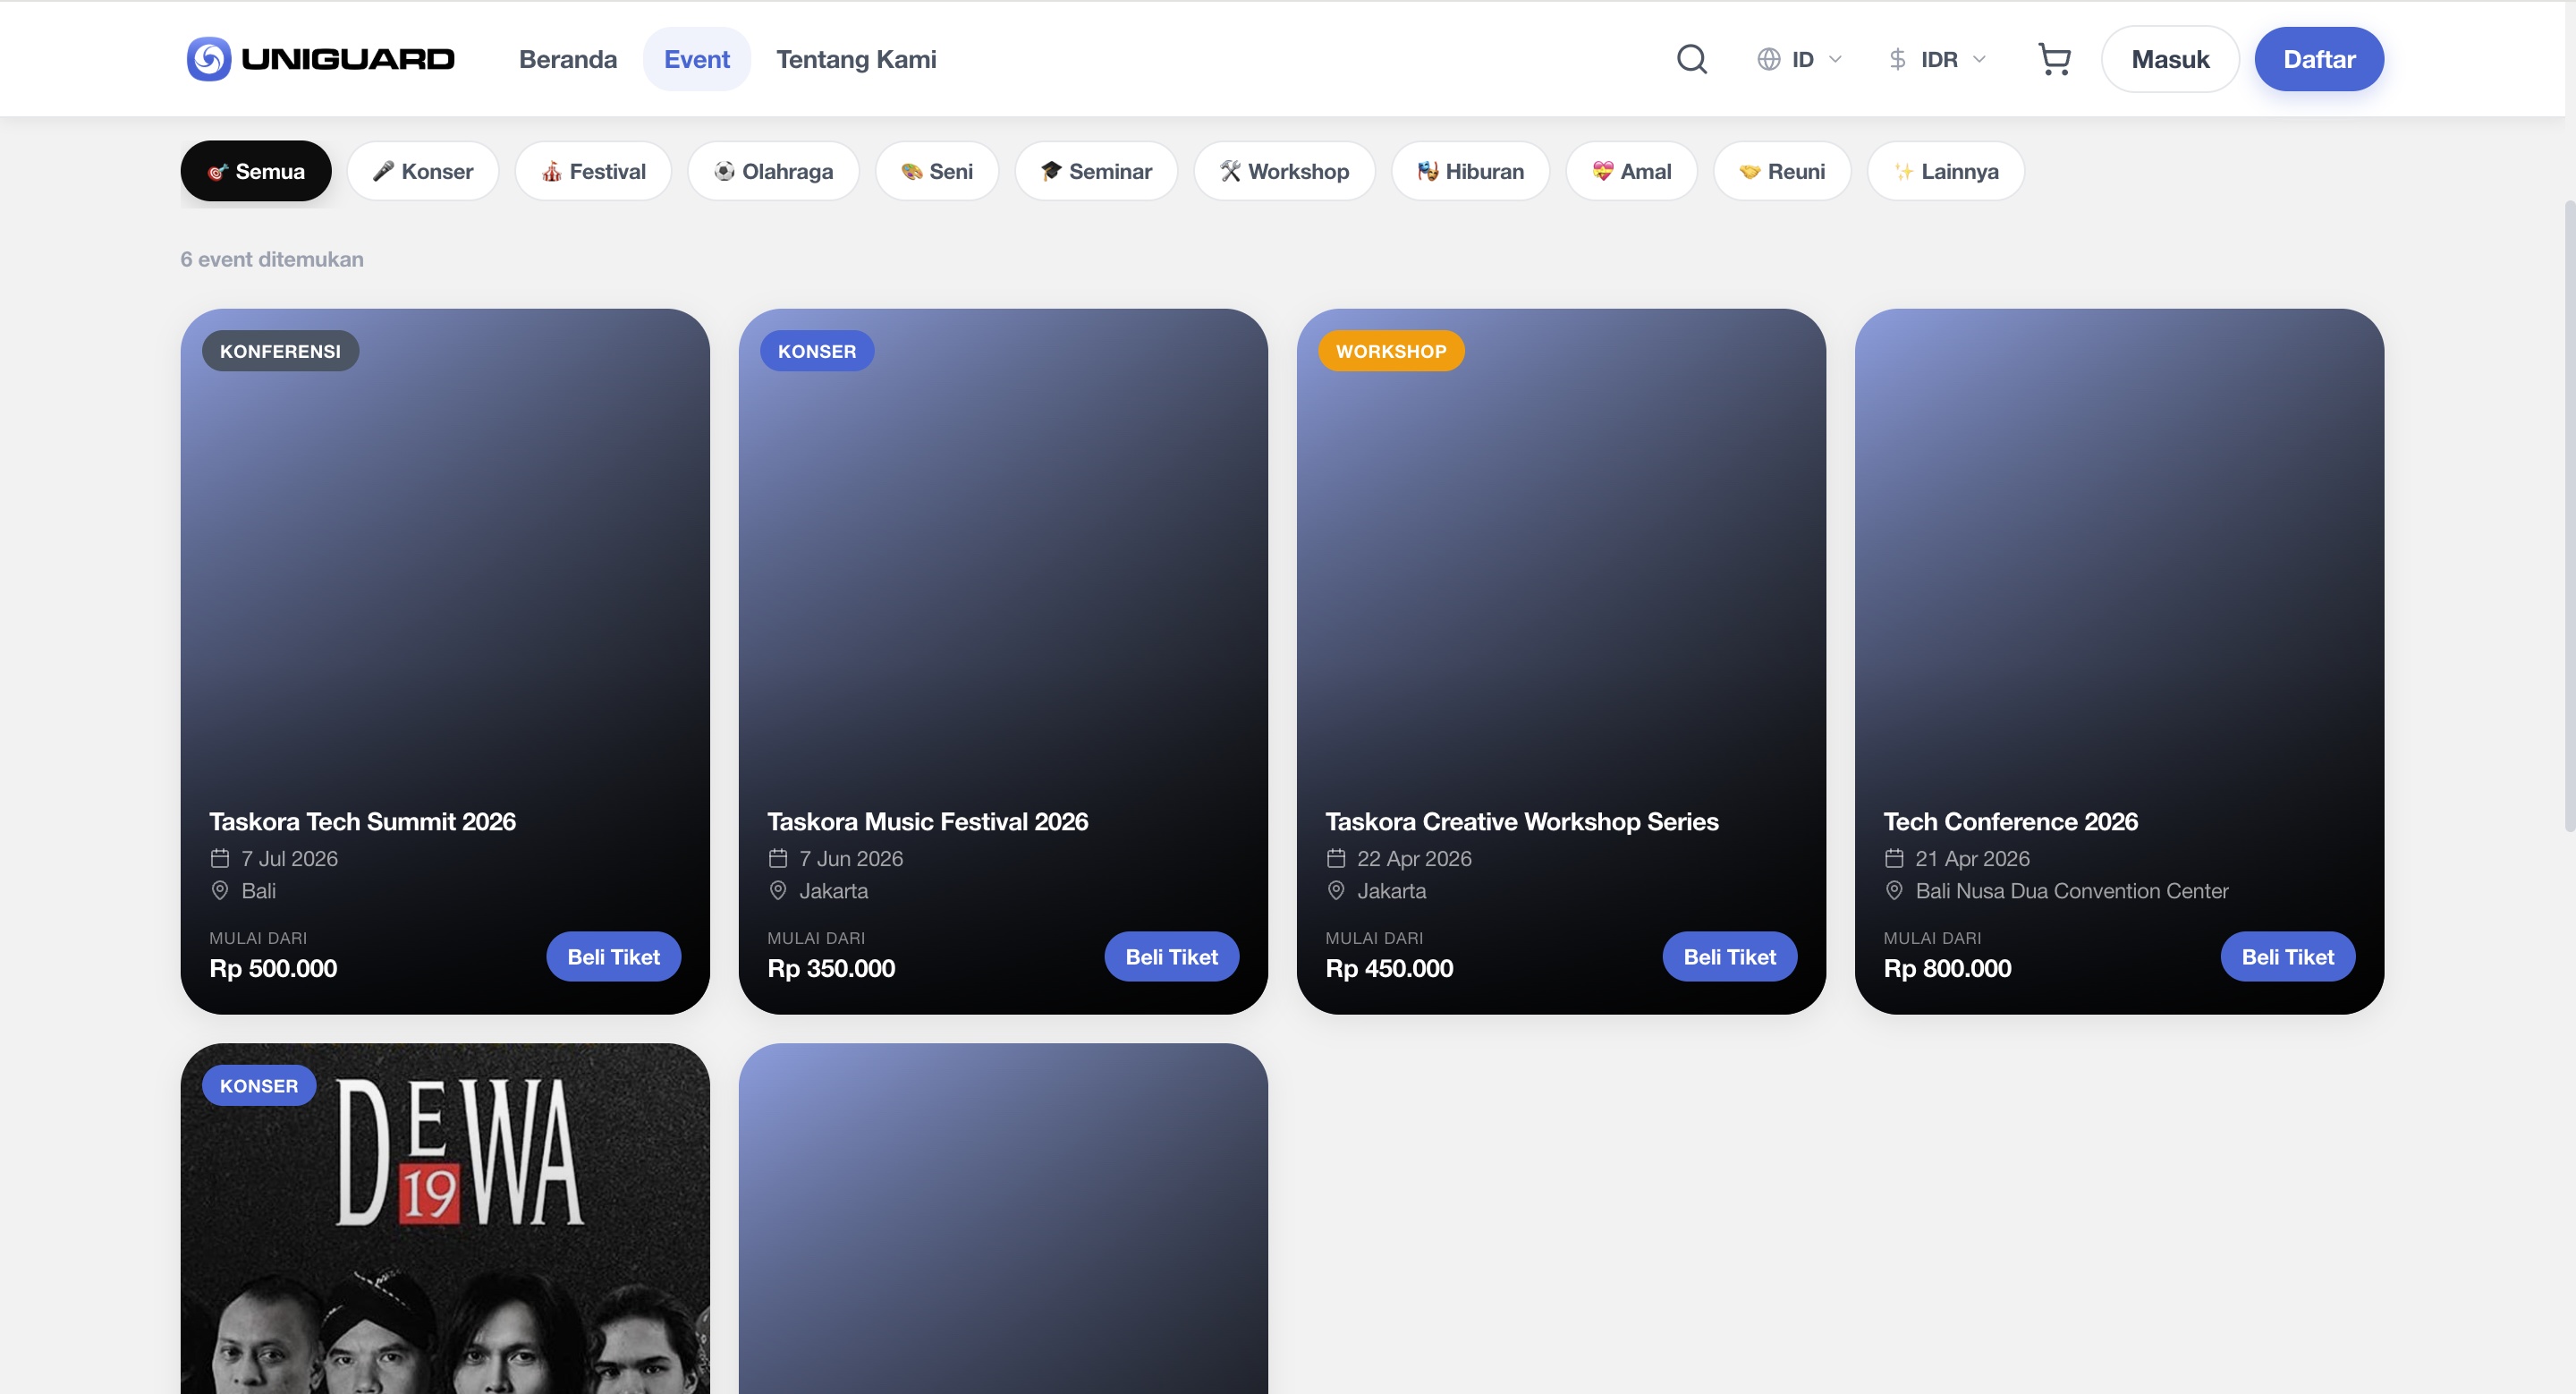Select the Festival circus tent icon

[551, 170]
